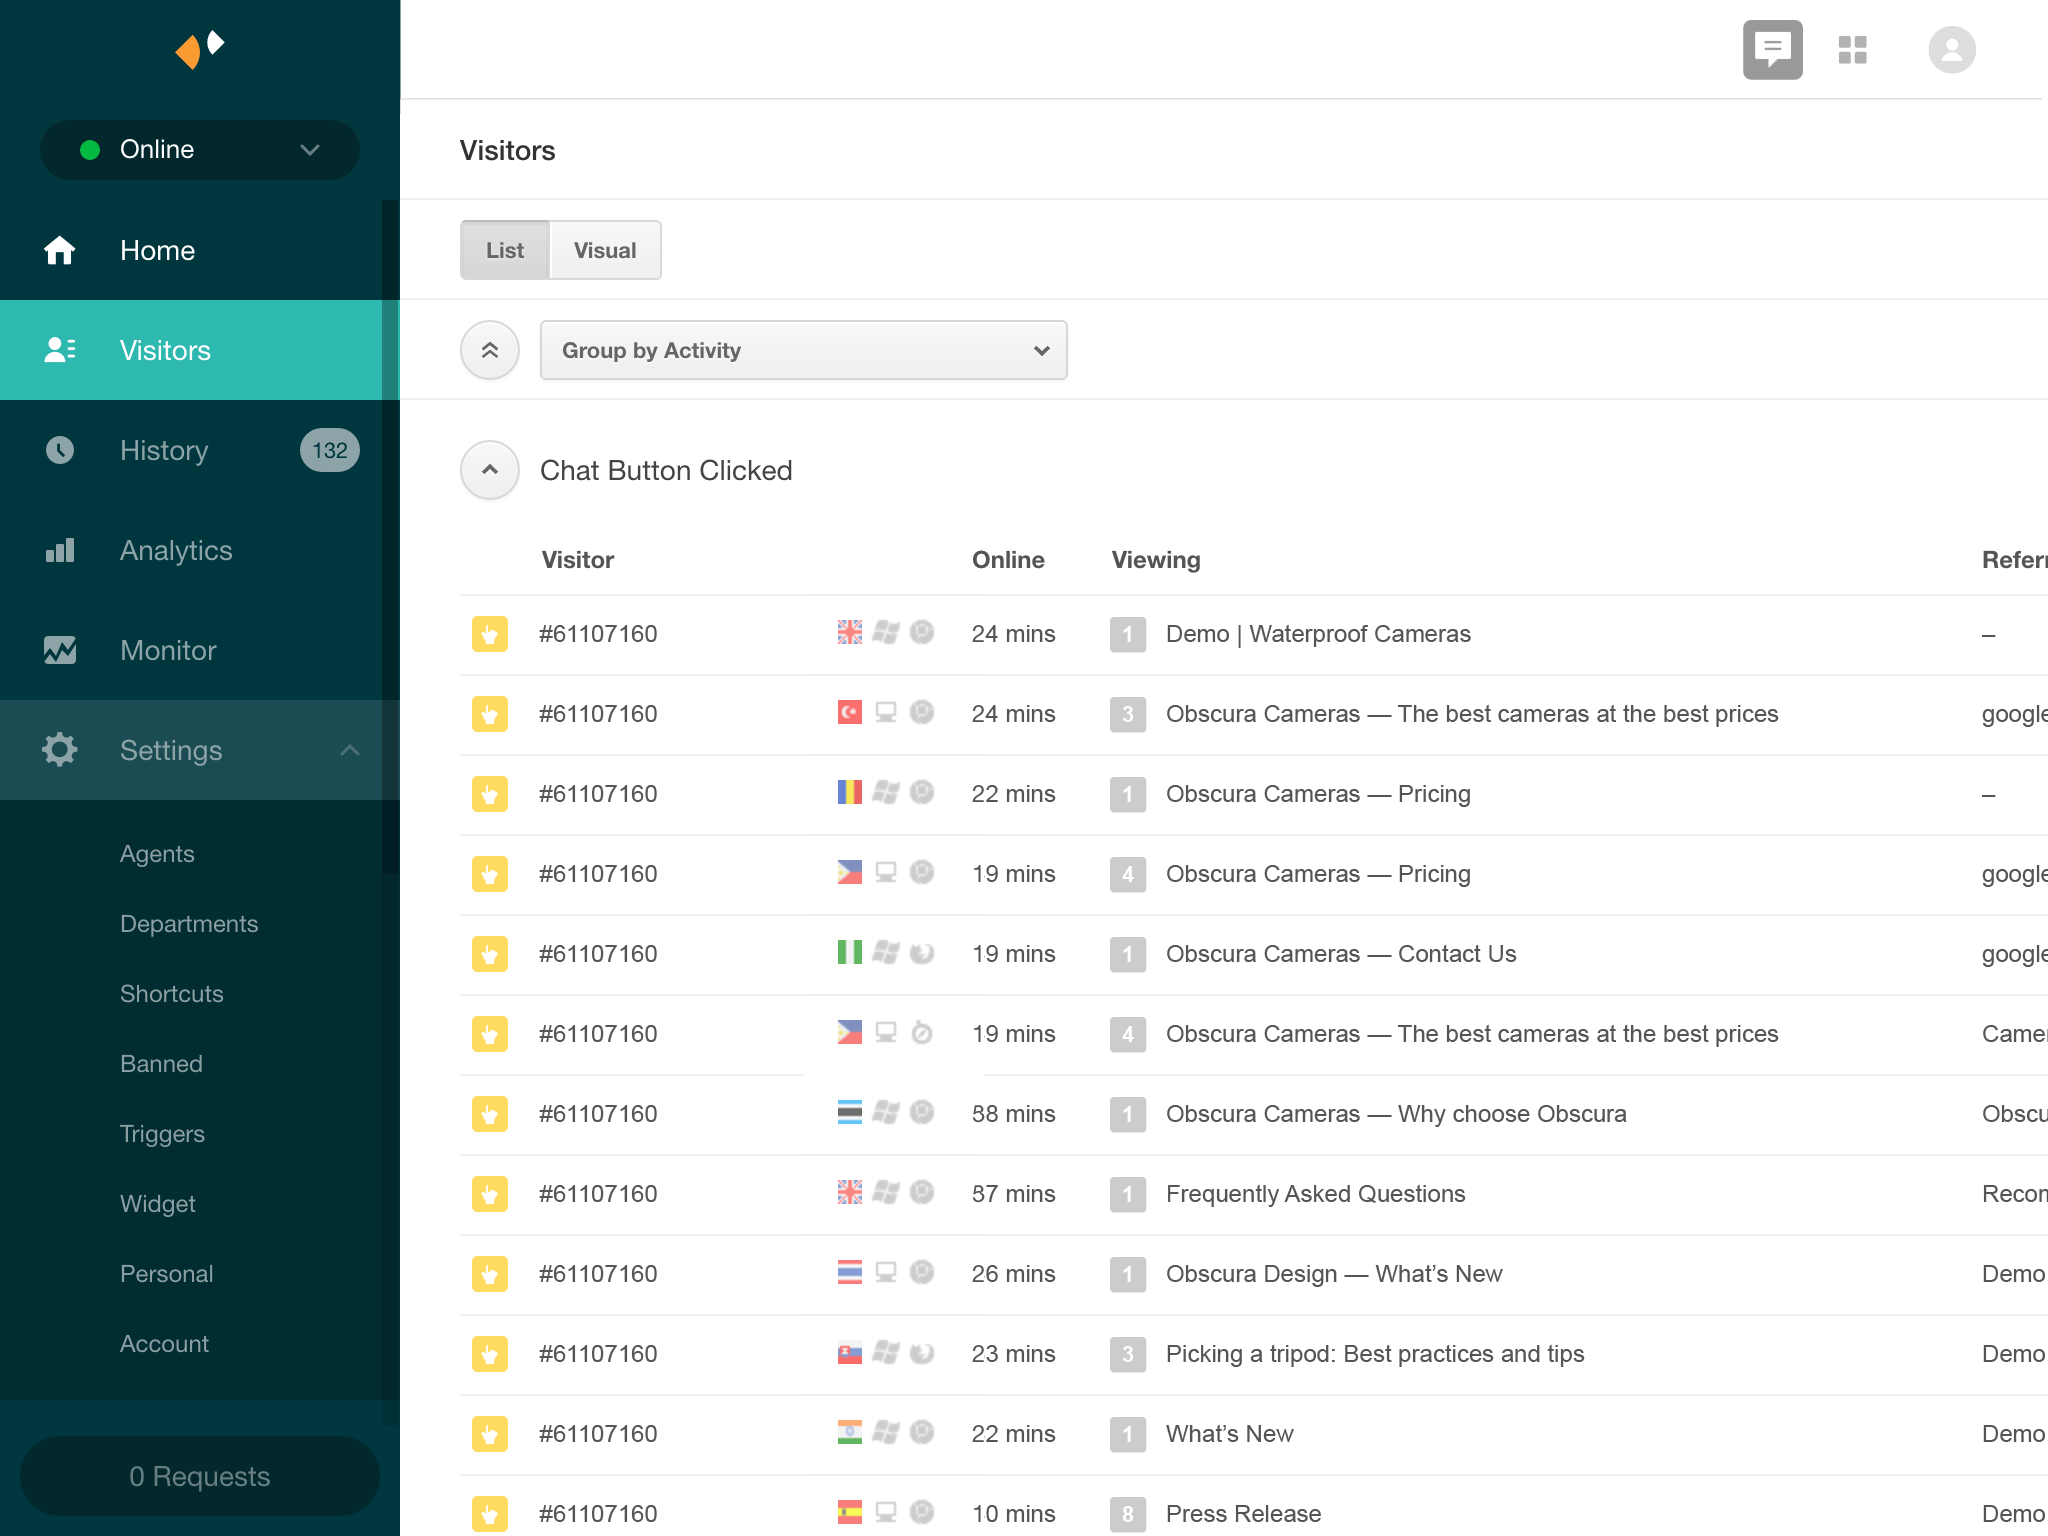Click the upward sort arrow icon
2048x1536 pixels.
tap(490, 350)
